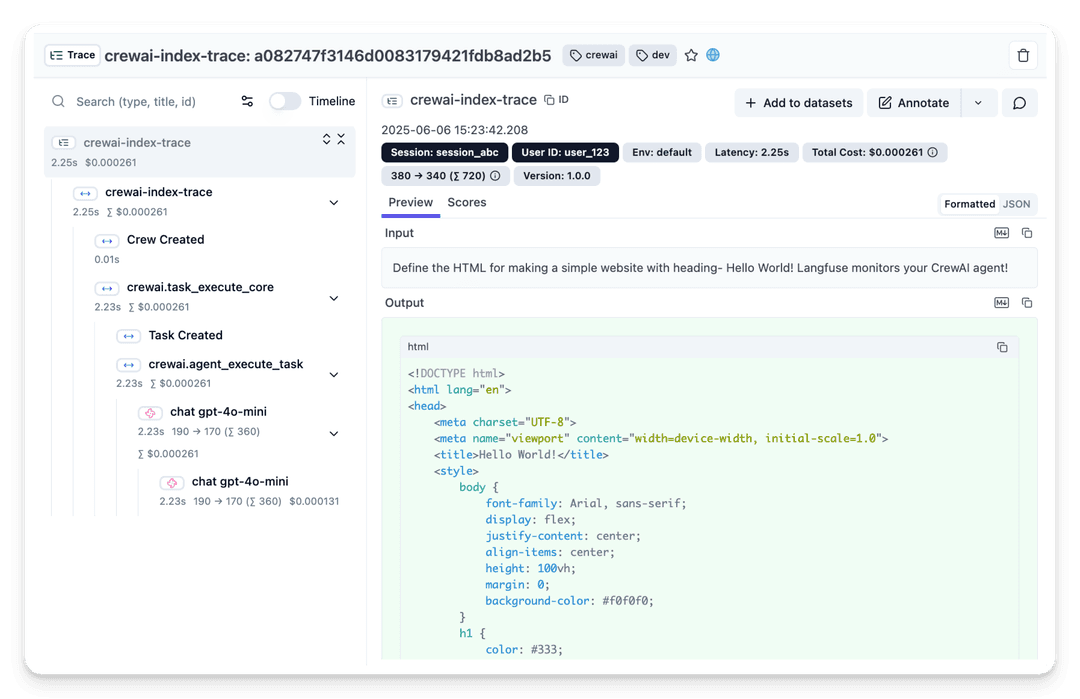The height and width of the screenshot is (699, 1080).
Task: Collapse the crewai.task_execute_core chevron
Action: click(333, 298)
